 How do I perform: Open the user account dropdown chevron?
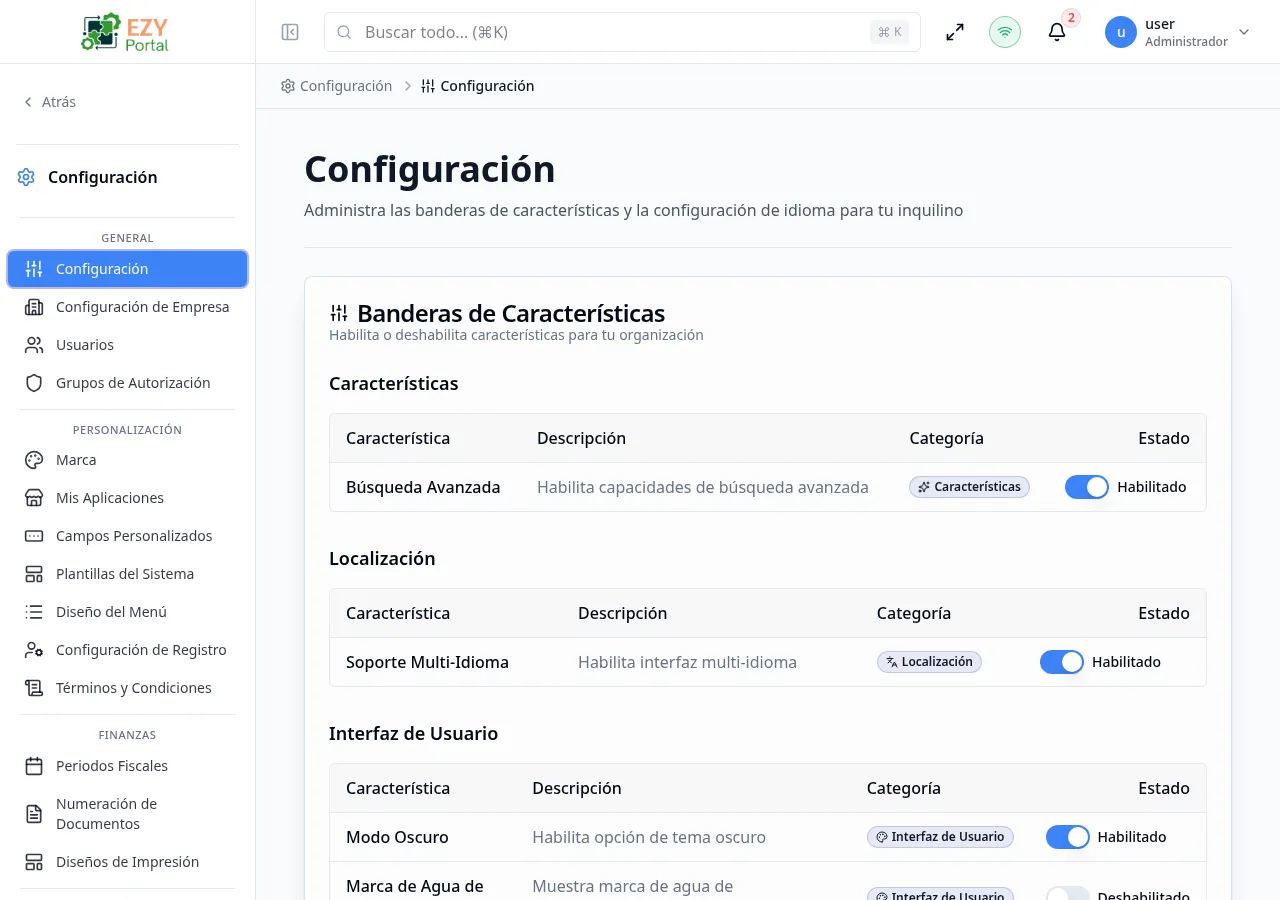pyautogui.click(x=1244, y=32)
